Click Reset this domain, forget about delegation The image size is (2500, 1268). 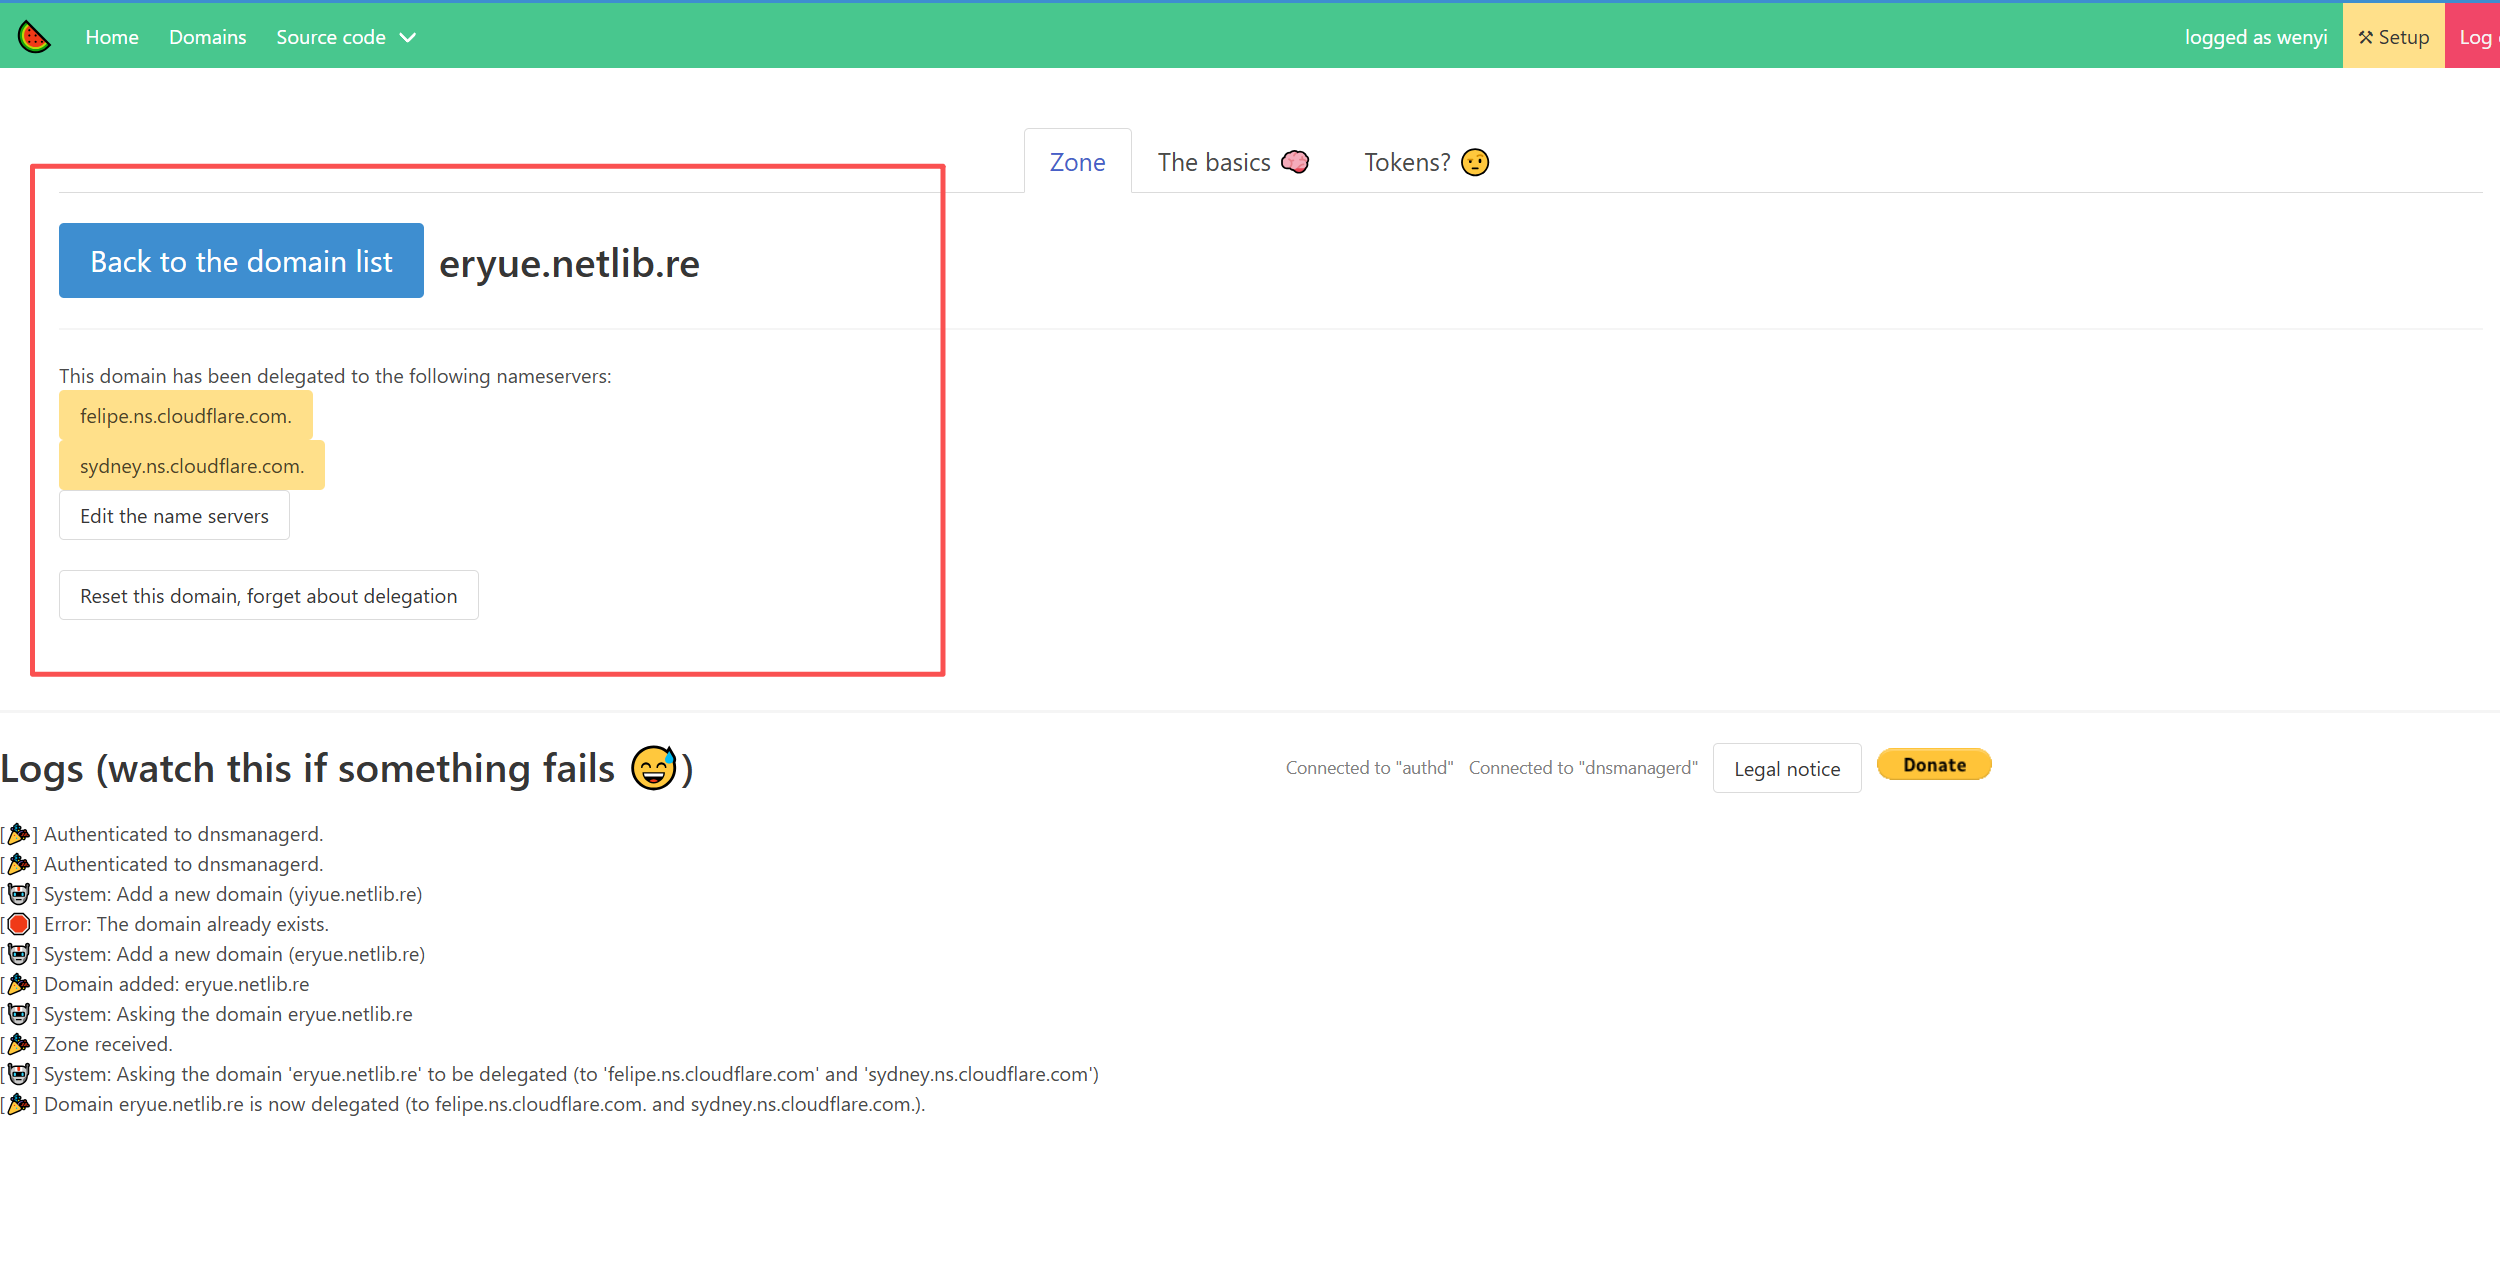click(x=268, y=596)
